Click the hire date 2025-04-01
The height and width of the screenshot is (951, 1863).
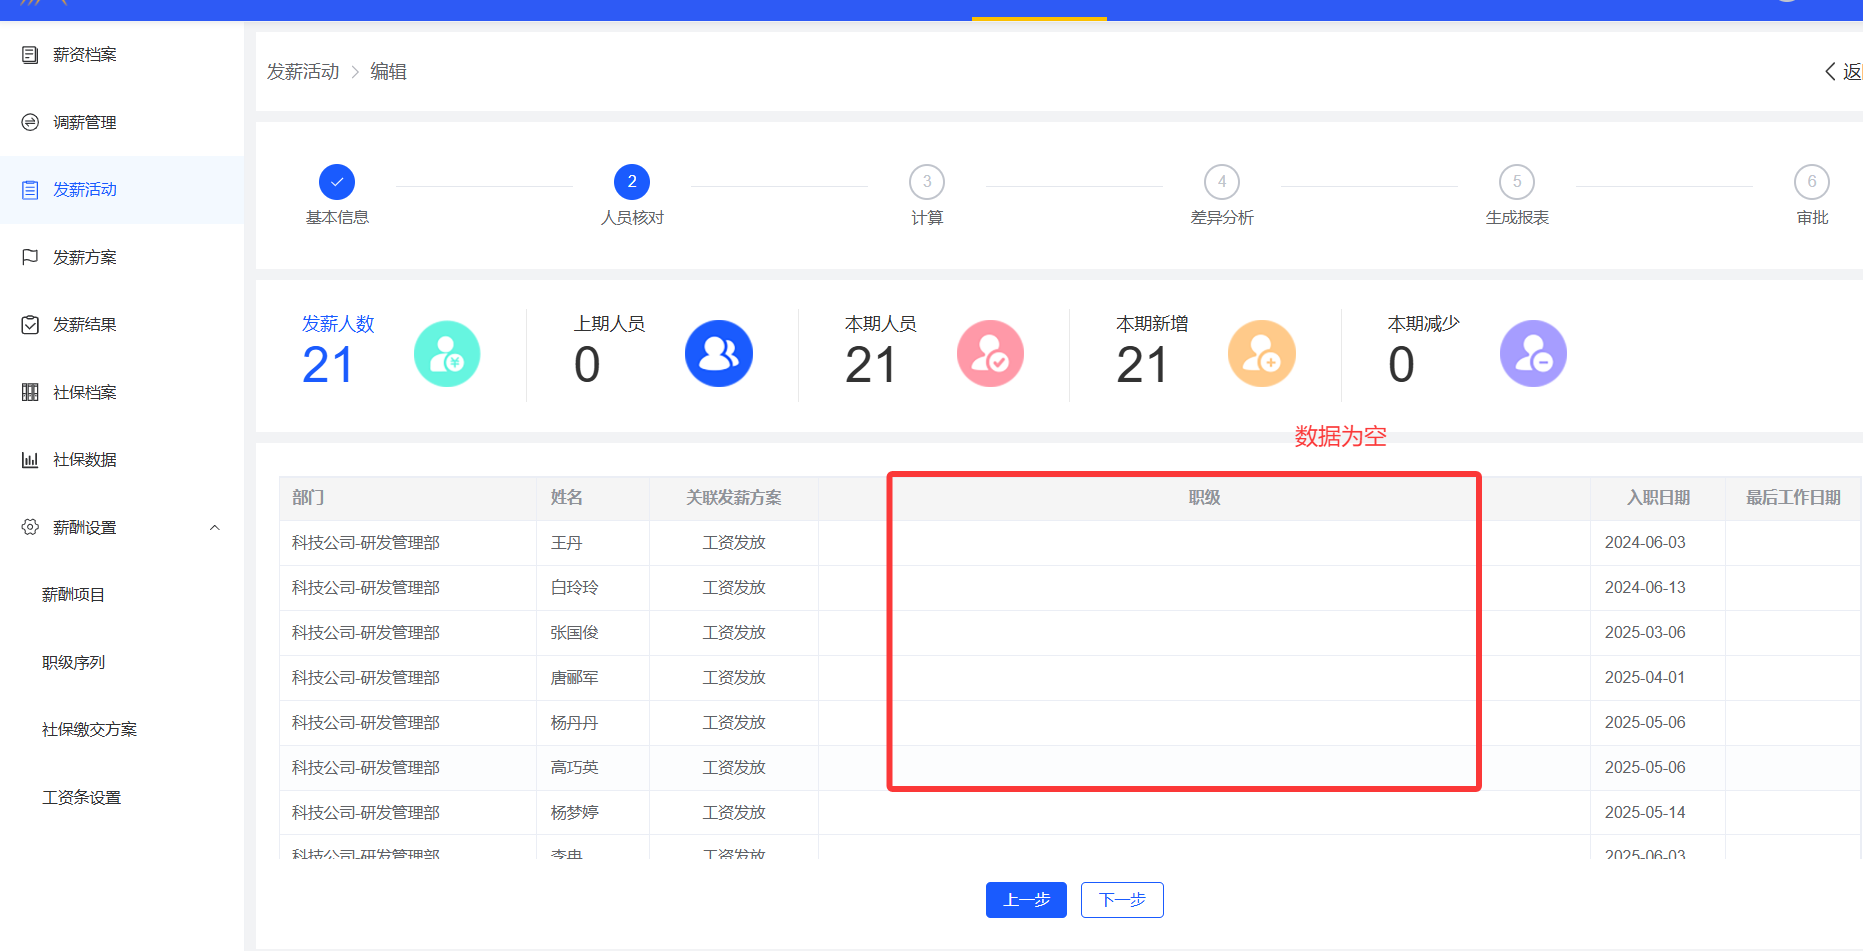tap(1645, 678)
